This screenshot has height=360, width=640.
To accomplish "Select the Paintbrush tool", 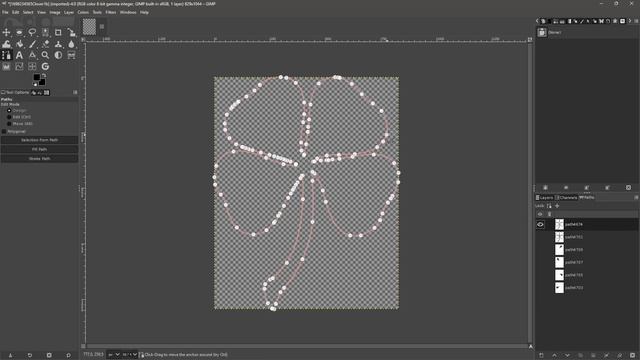I will [32, 44].
